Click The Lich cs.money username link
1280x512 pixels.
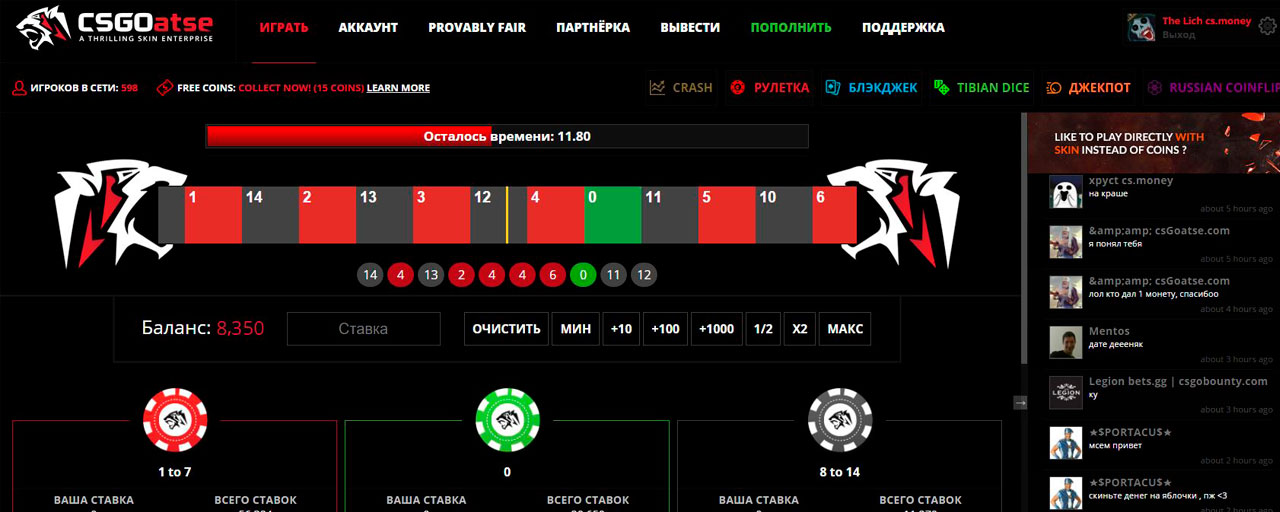1206,21
